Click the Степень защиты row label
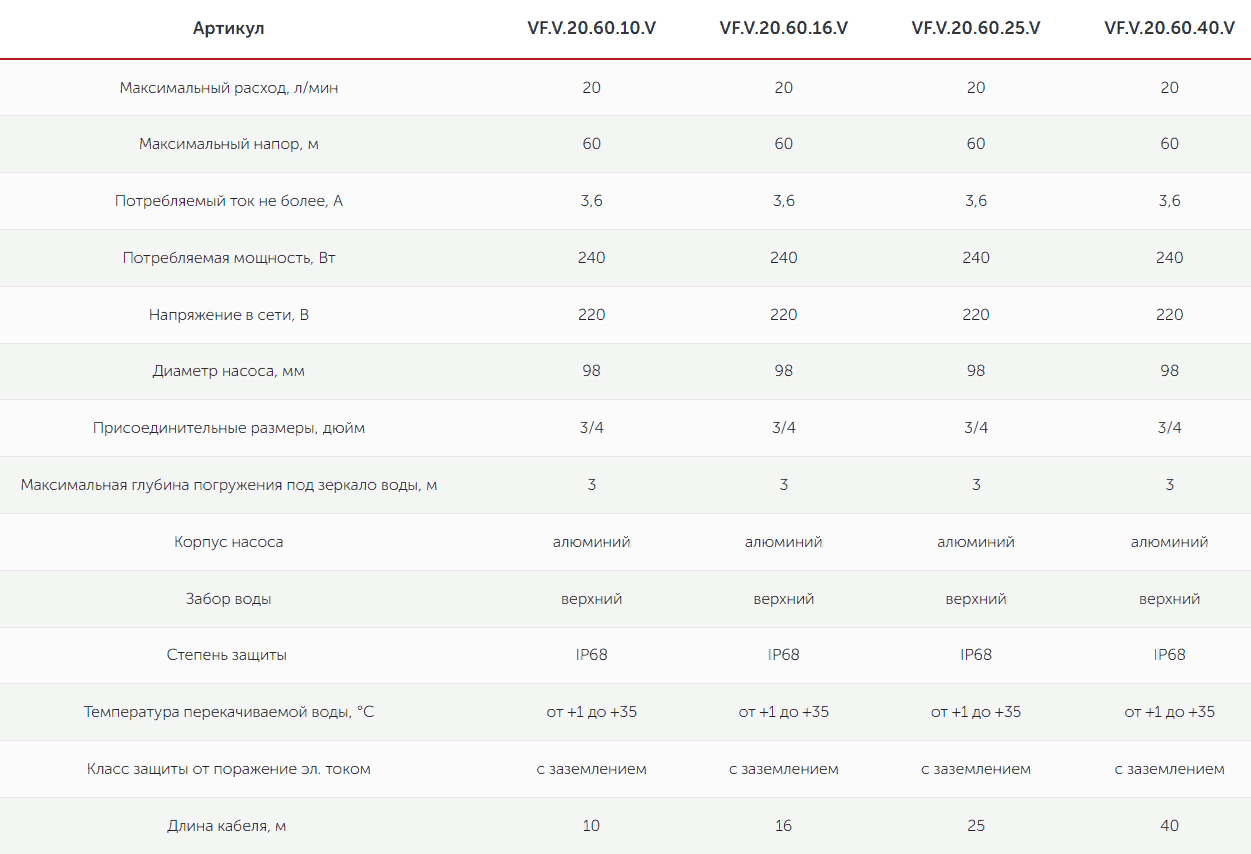Screen dimensions: 1251x854 (227, 655)
